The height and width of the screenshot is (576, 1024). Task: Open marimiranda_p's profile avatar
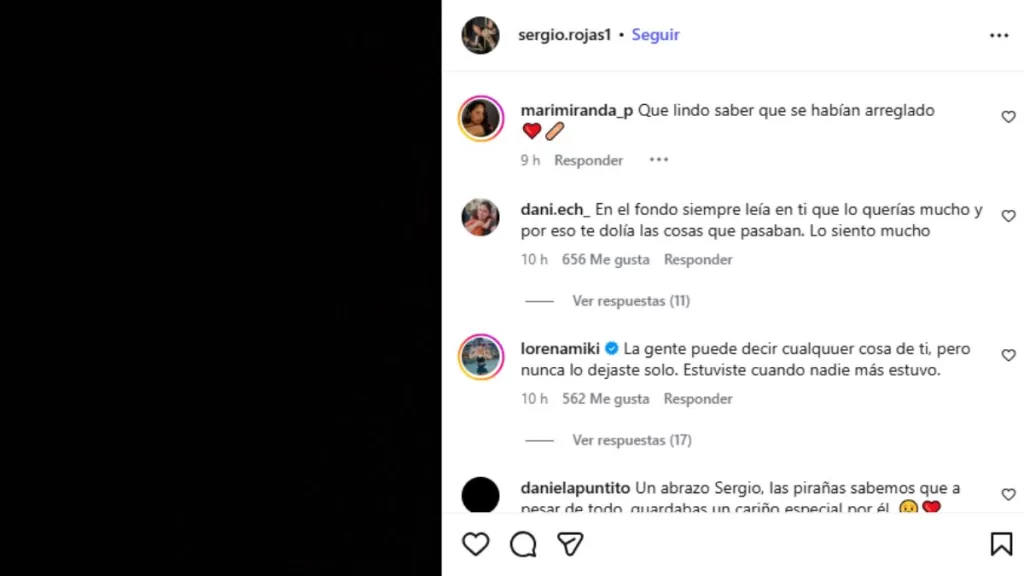coord(481,118)
